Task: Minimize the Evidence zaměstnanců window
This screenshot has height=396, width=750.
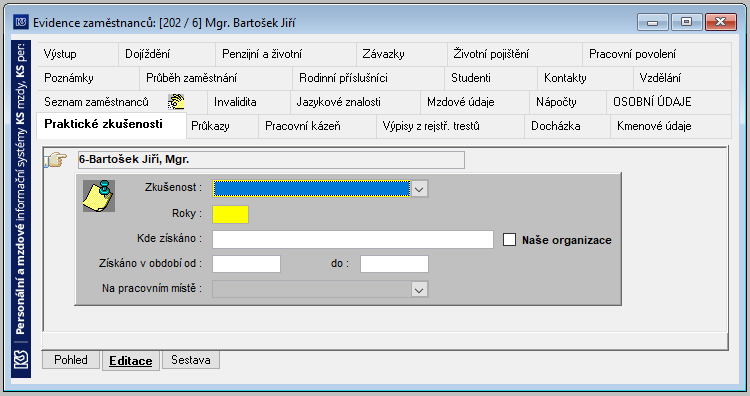Action: click(652, 22)
